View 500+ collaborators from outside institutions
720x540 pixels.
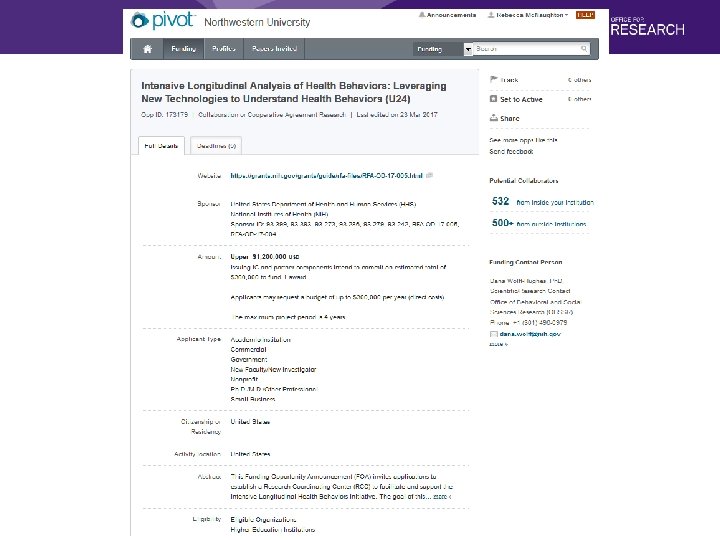(x=539, y=223)
